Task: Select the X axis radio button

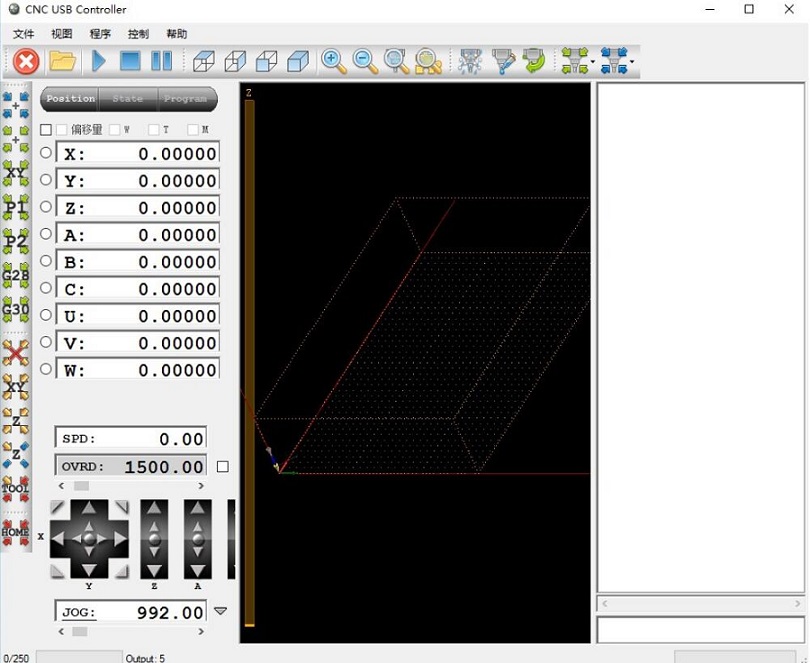Action: coord(46,152)
